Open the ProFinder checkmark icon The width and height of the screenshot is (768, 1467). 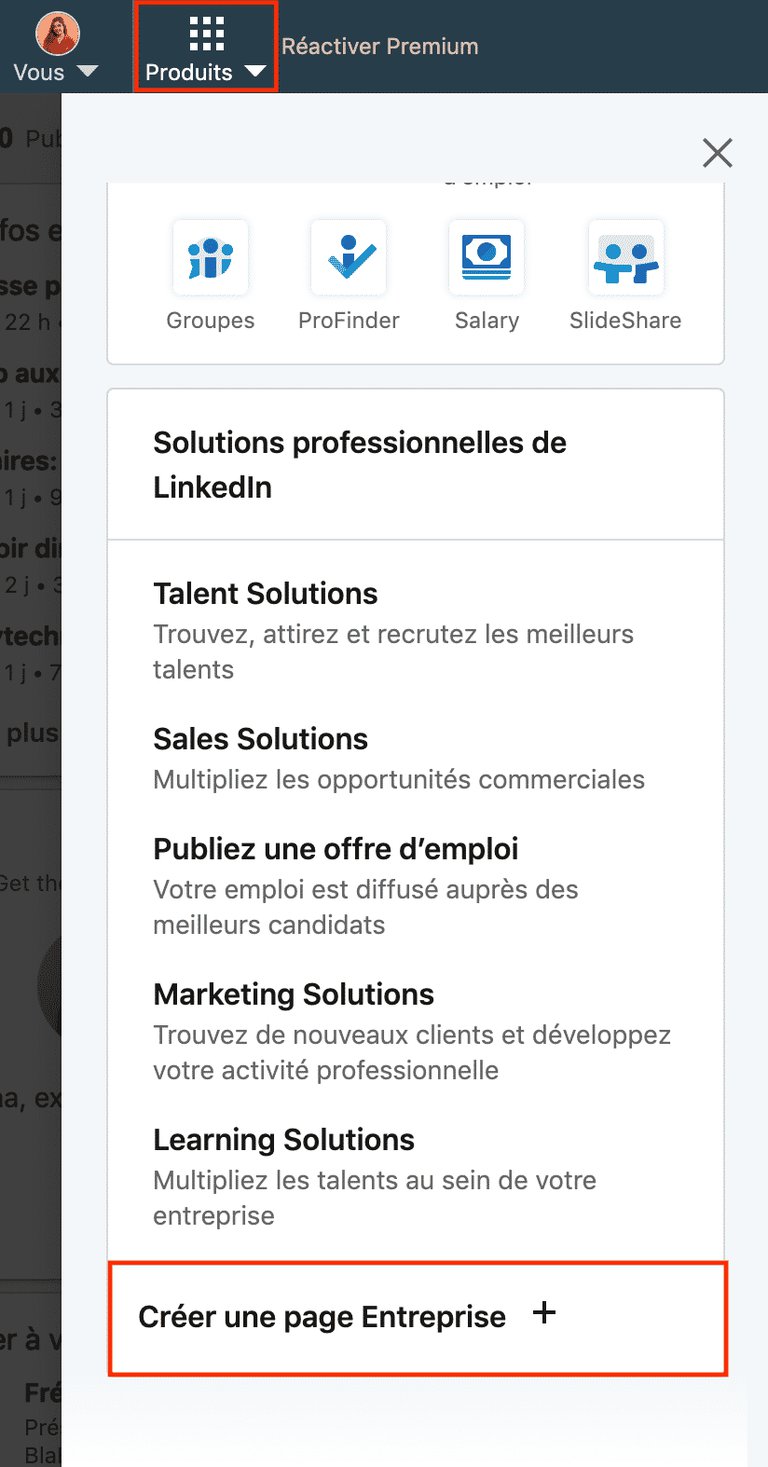pos(349,258)
